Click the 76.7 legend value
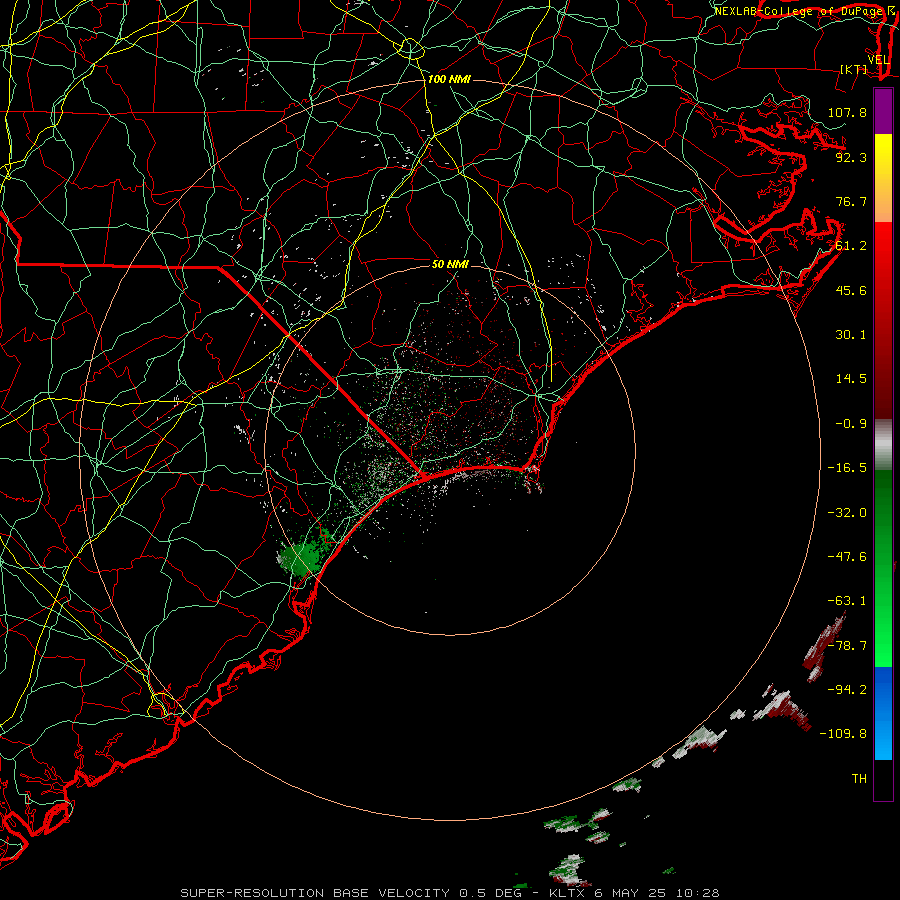900x900 pixels. tap(851, 201)
